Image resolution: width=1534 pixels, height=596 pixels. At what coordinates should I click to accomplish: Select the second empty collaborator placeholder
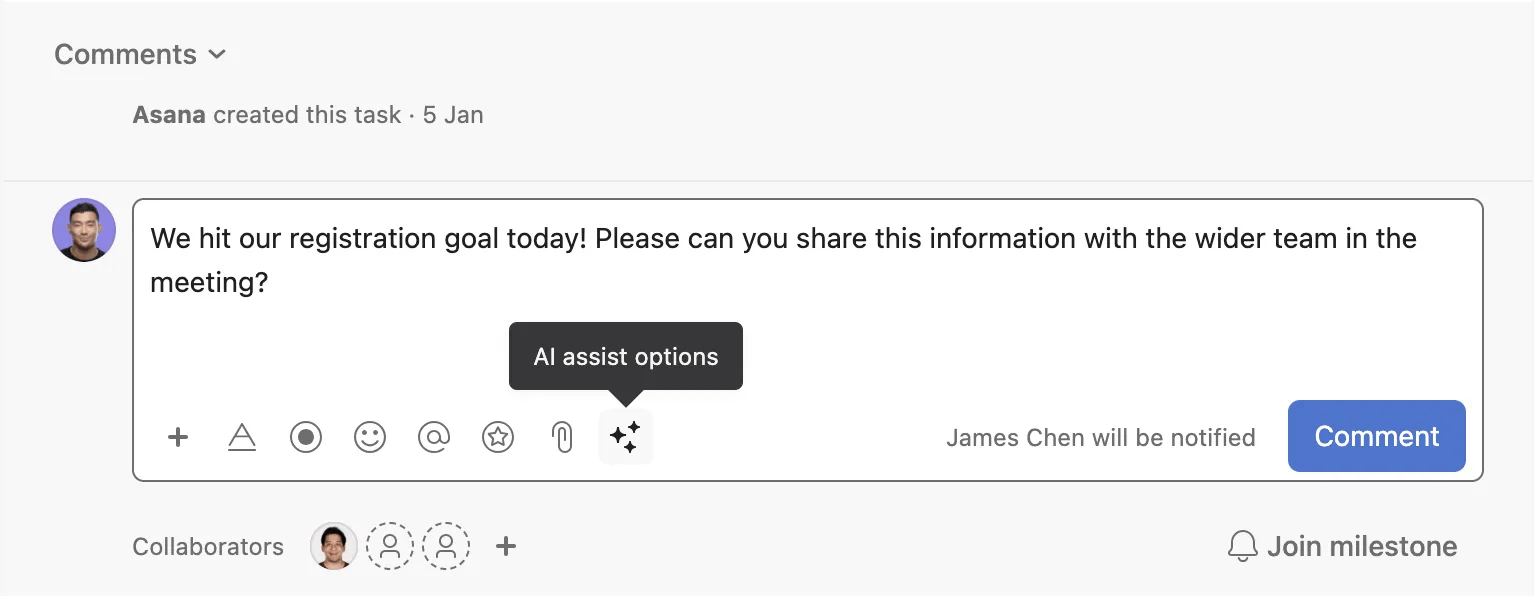[x=447, y=546]
